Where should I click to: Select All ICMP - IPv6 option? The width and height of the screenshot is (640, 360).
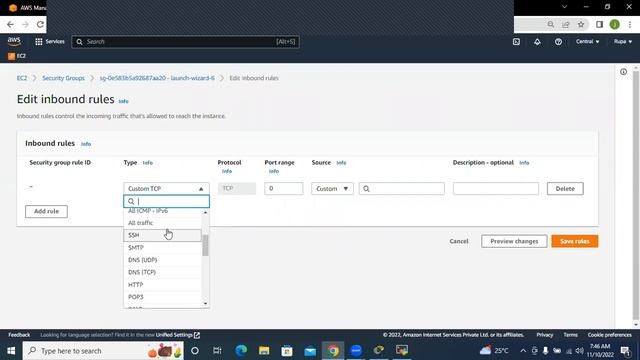tap(162, 211)
